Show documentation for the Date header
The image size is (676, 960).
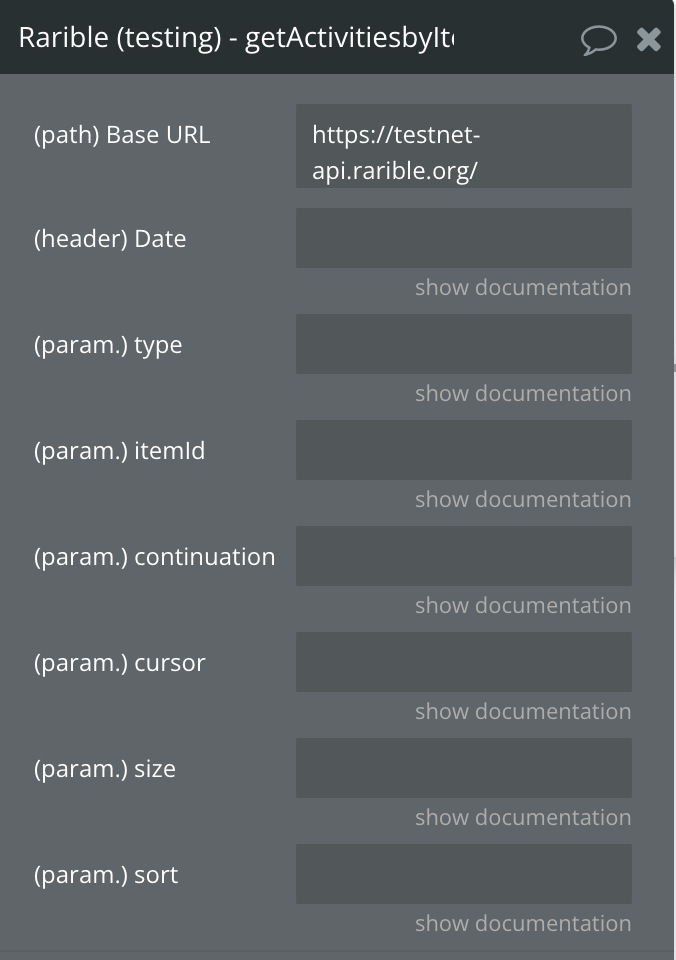tap(523, 287)
